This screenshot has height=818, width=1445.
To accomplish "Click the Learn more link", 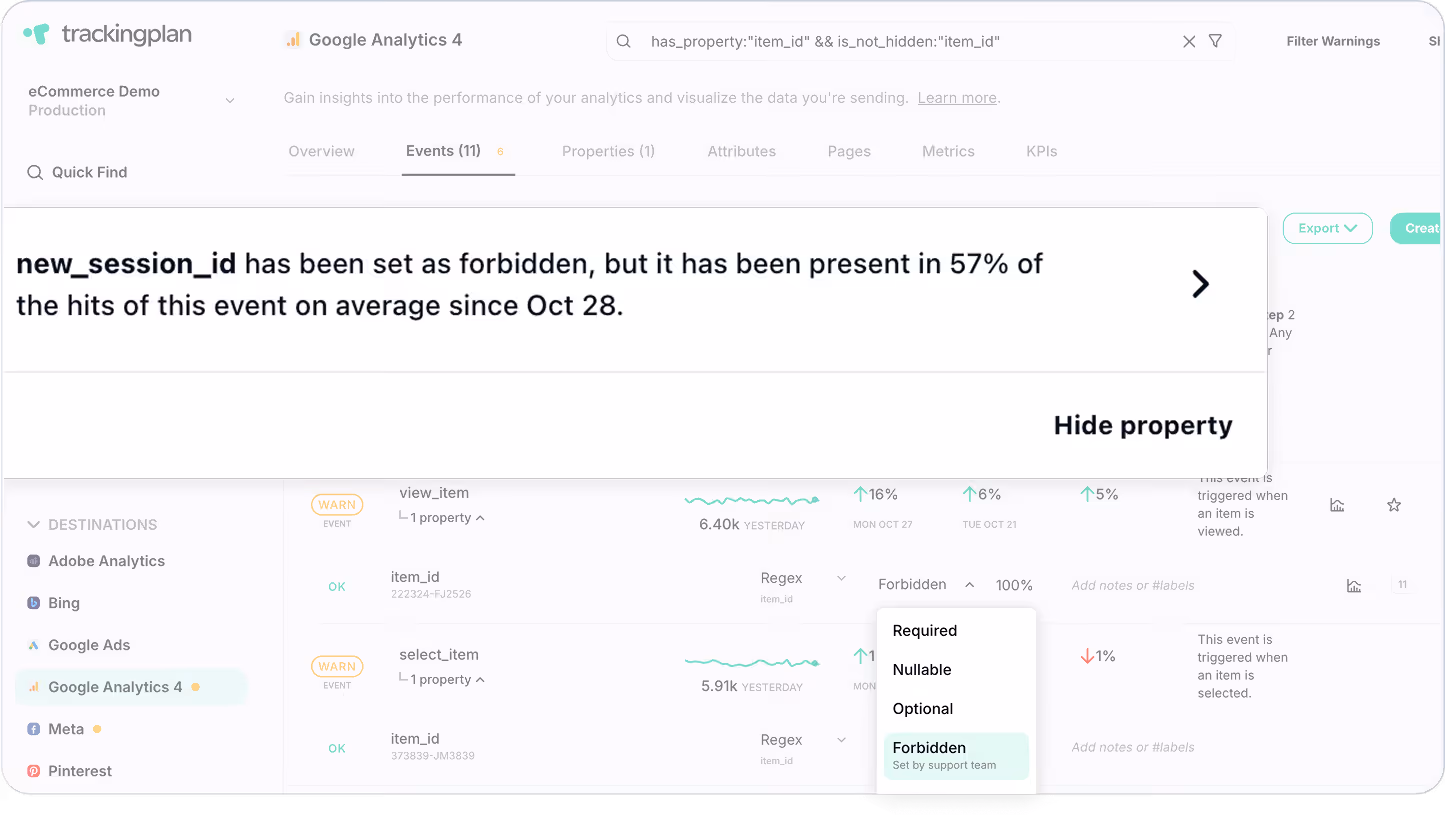I will (x=957, y=98).
